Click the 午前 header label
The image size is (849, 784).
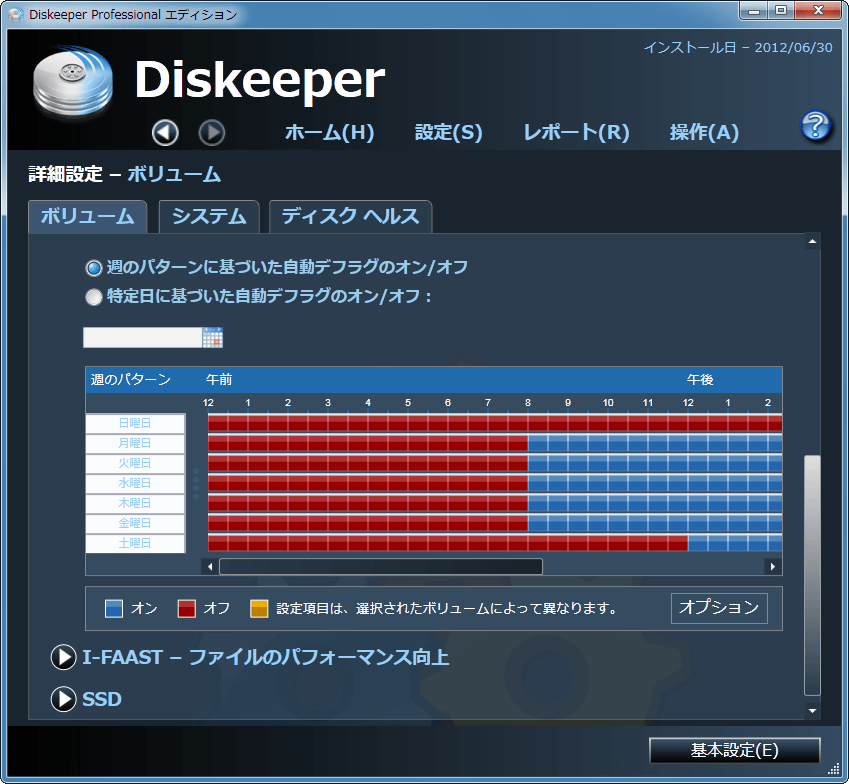point(219,380)
